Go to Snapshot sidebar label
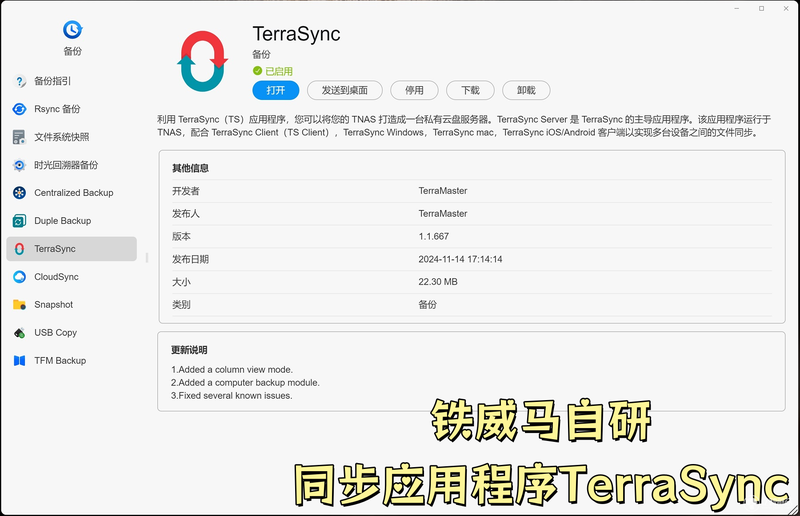 click(x=54, y=305)
